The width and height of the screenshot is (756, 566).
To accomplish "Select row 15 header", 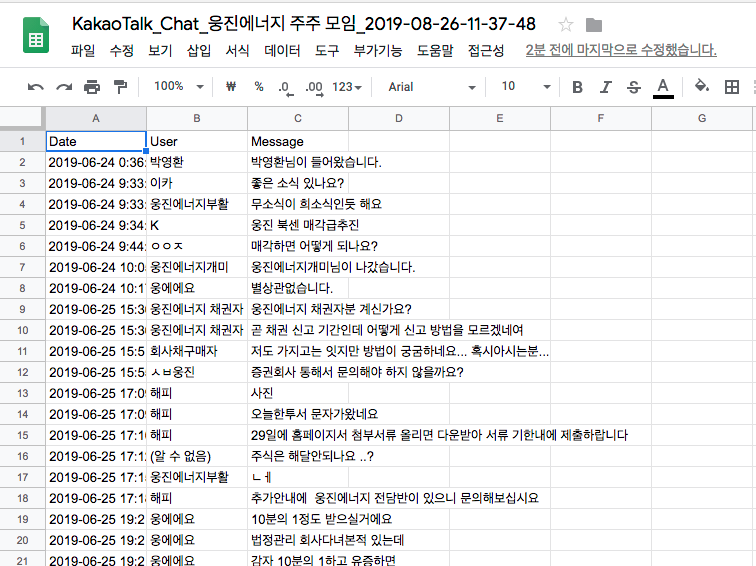I will click(22, 435).
